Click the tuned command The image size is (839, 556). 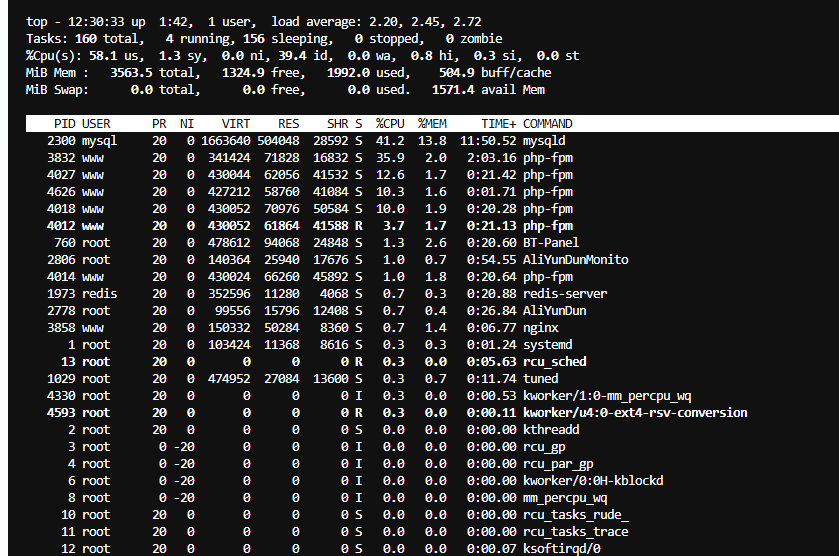coord(540,379)
